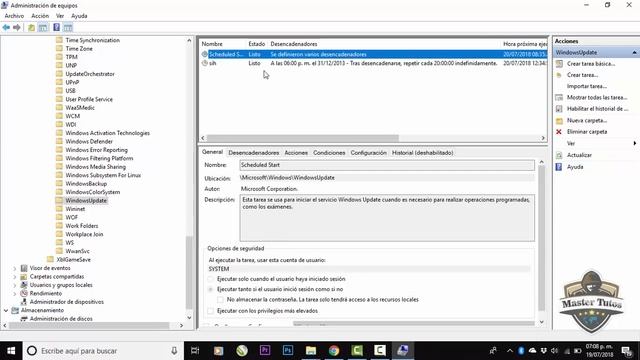Switch to the Condiciones tab

point(329,153)
